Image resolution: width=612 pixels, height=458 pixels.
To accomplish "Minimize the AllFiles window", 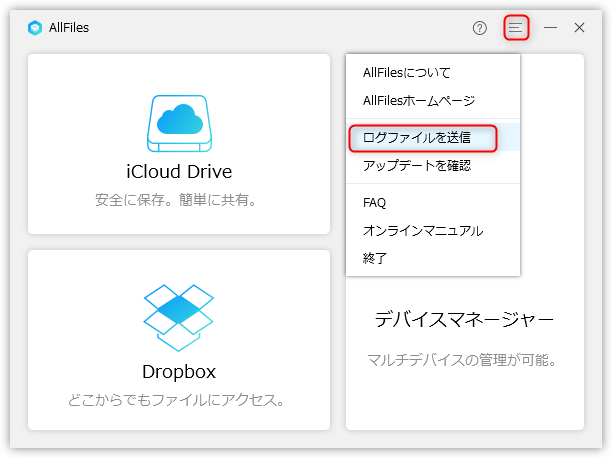I will pos(551,28).
